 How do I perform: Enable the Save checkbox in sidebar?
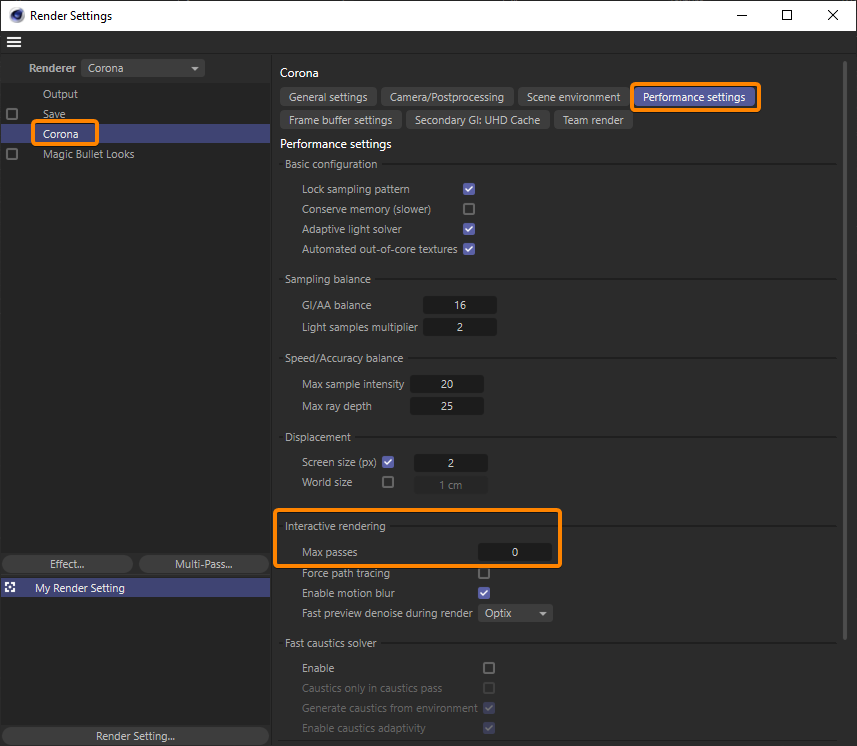12,114
